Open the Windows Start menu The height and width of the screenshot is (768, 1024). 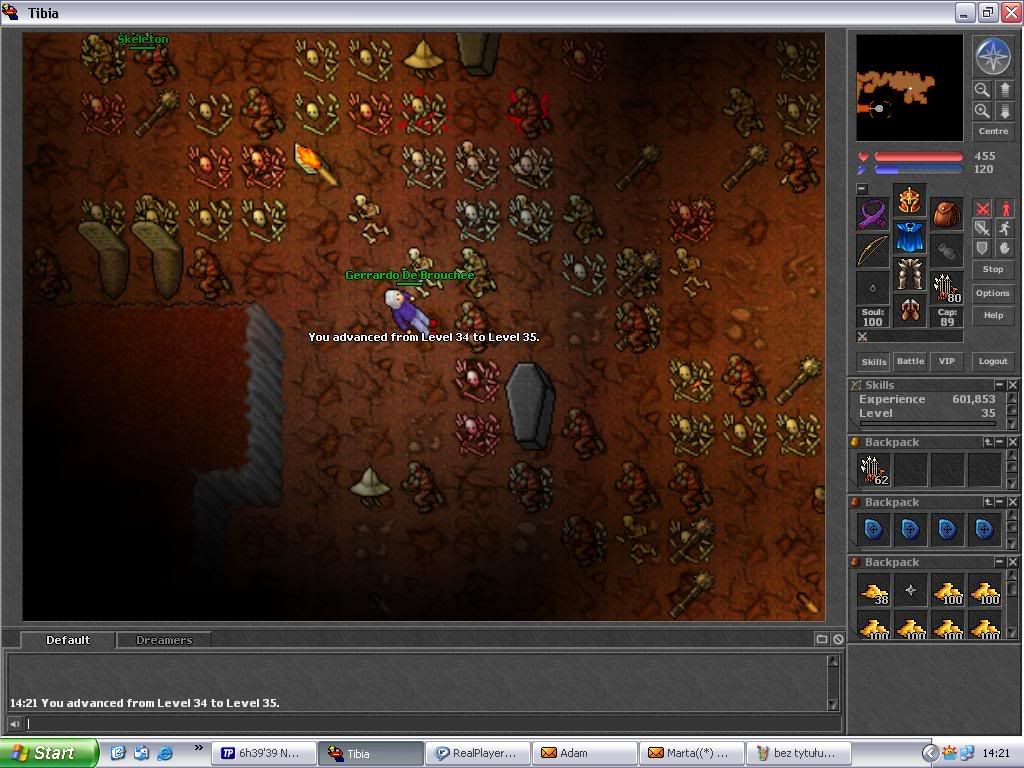[50, 753]
